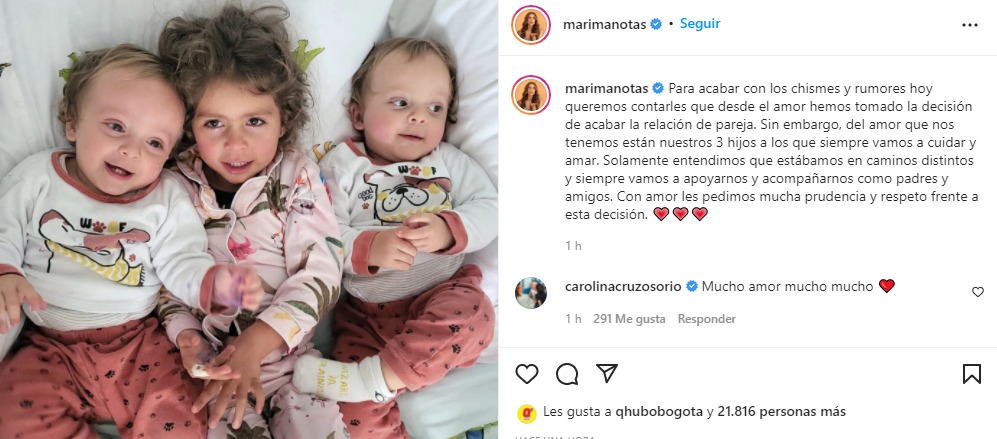Save the post with the bookmark icon
Image resolution: width=997 pixels, height=439 pixels.
(971, 373)
